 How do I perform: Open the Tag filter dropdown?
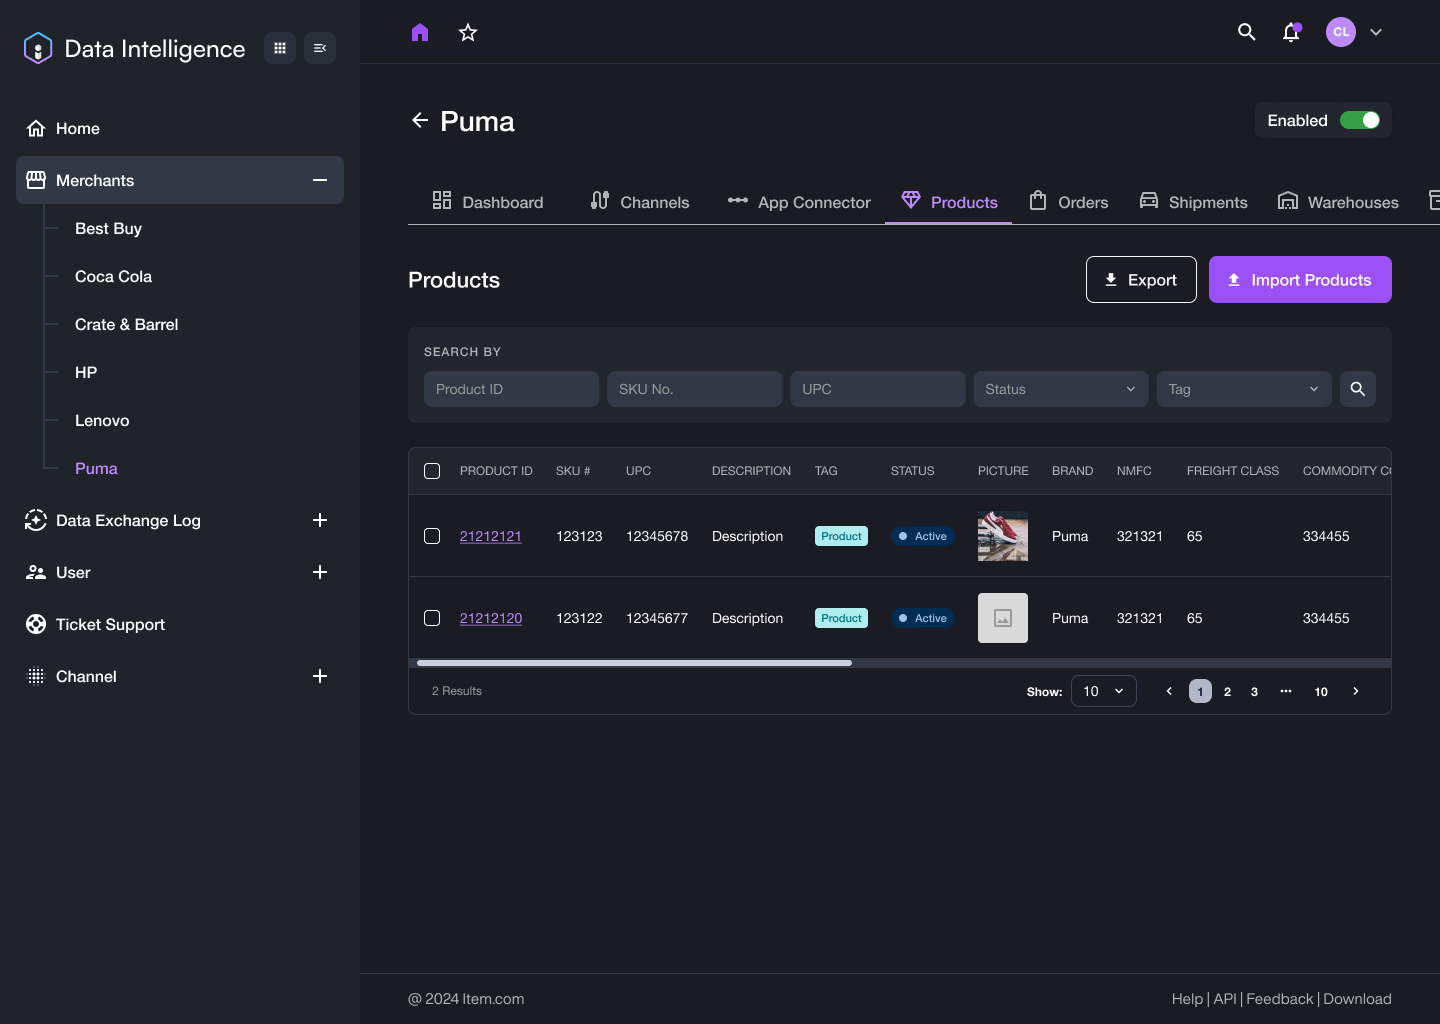point(1244,389)
